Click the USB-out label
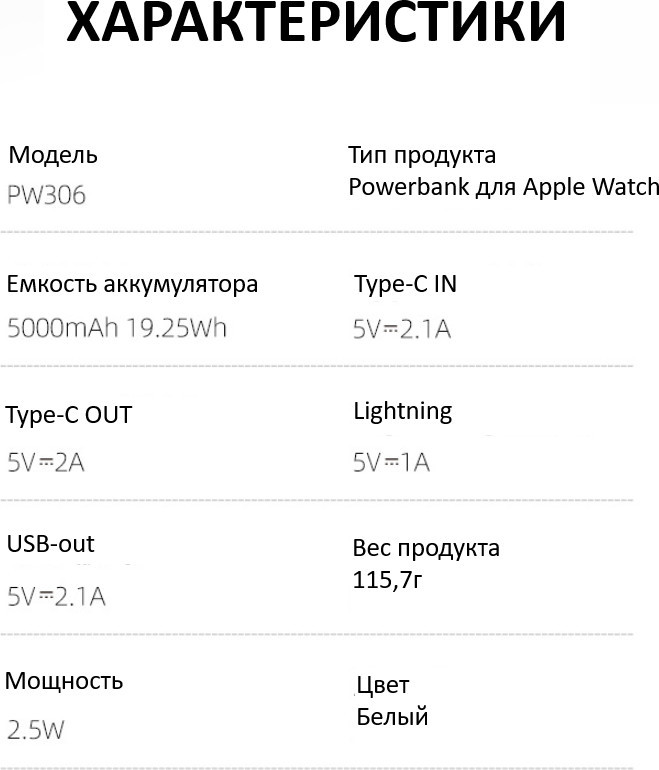The width and height of the screenshot is (659, 770). point(51,544)
